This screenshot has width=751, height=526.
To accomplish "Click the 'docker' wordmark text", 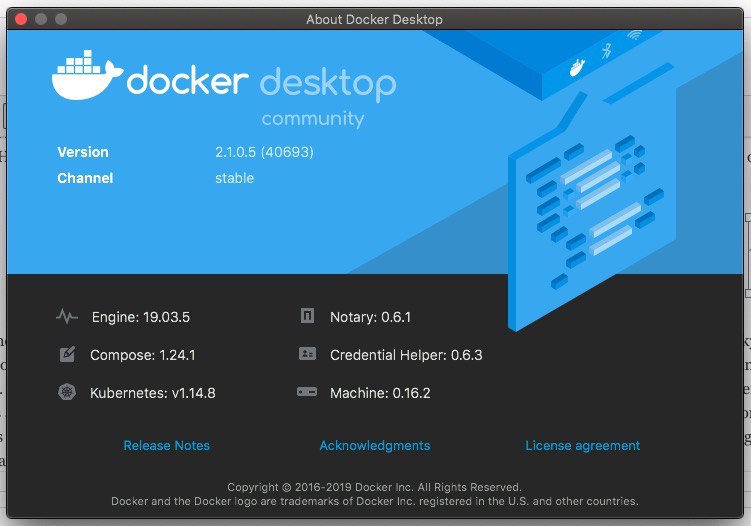I will click(187, 79).
